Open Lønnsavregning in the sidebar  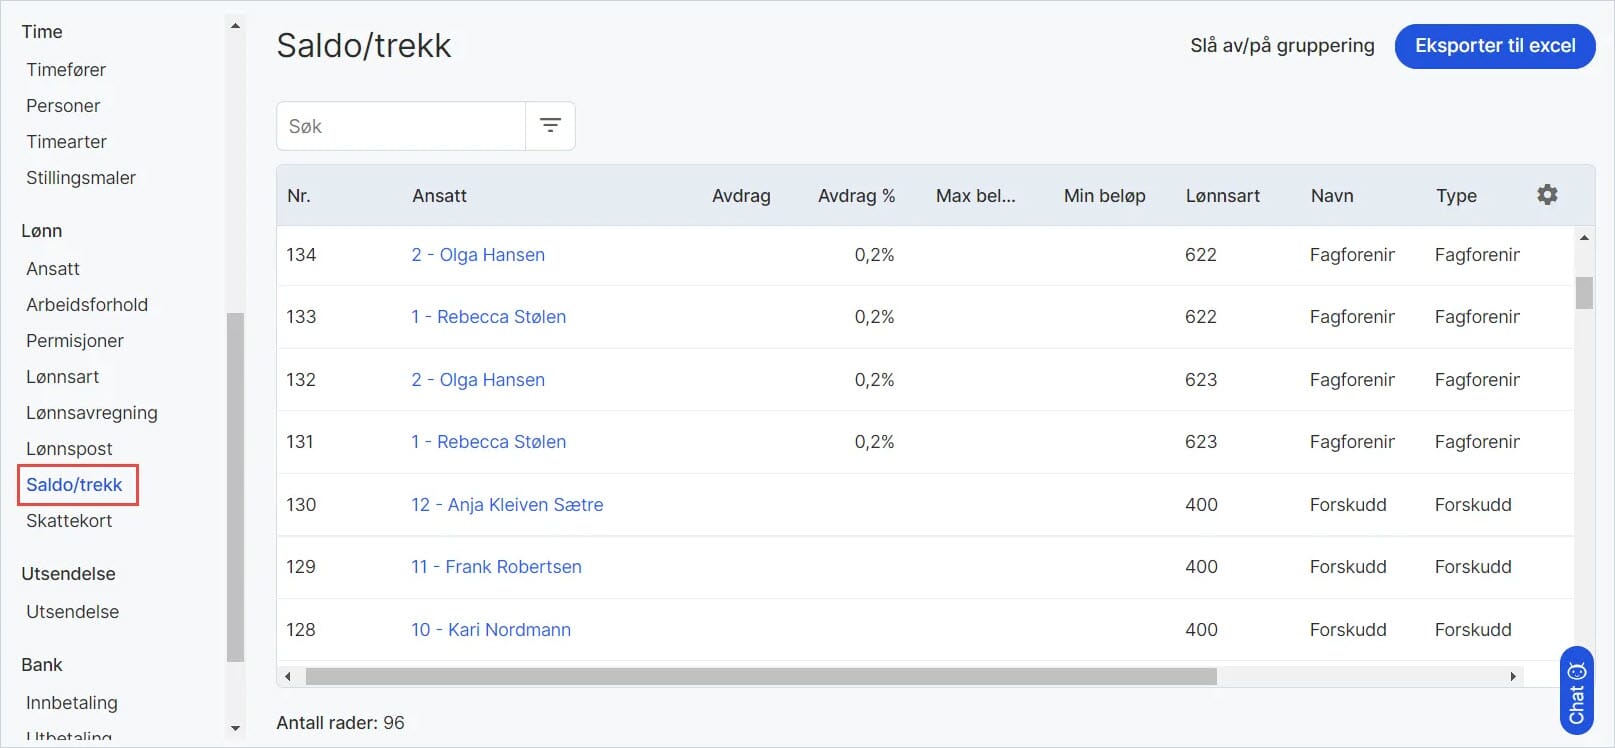click(92, 413)
